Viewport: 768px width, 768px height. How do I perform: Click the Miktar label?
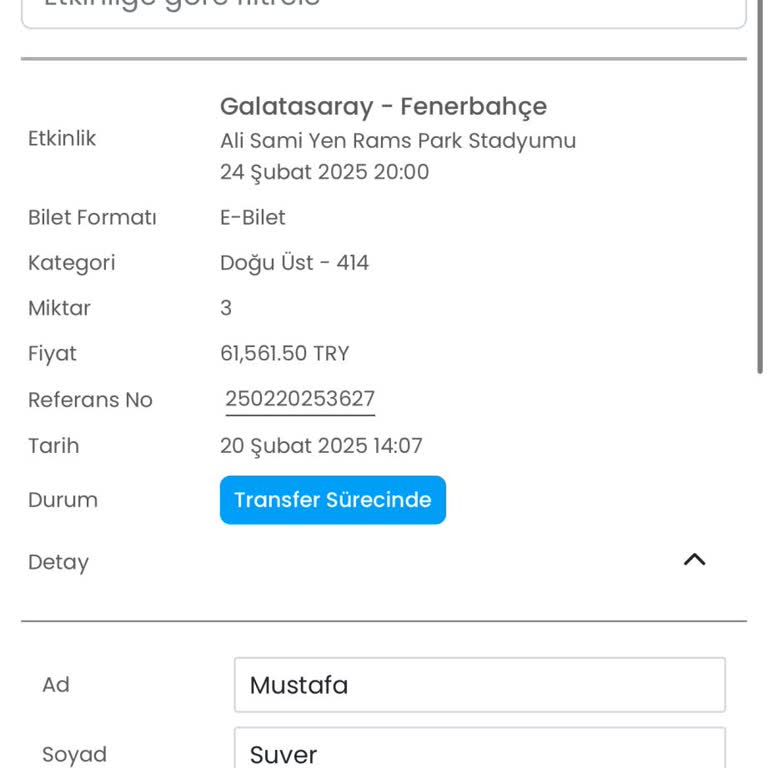59,308
